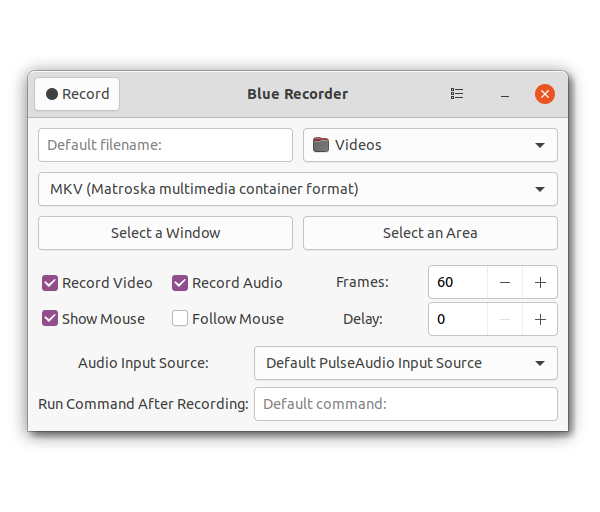Image resolution: width=600 pixels, height=512 pixels.
Task: Click the Videos folder icon
Action: click(x=321, y=145)
